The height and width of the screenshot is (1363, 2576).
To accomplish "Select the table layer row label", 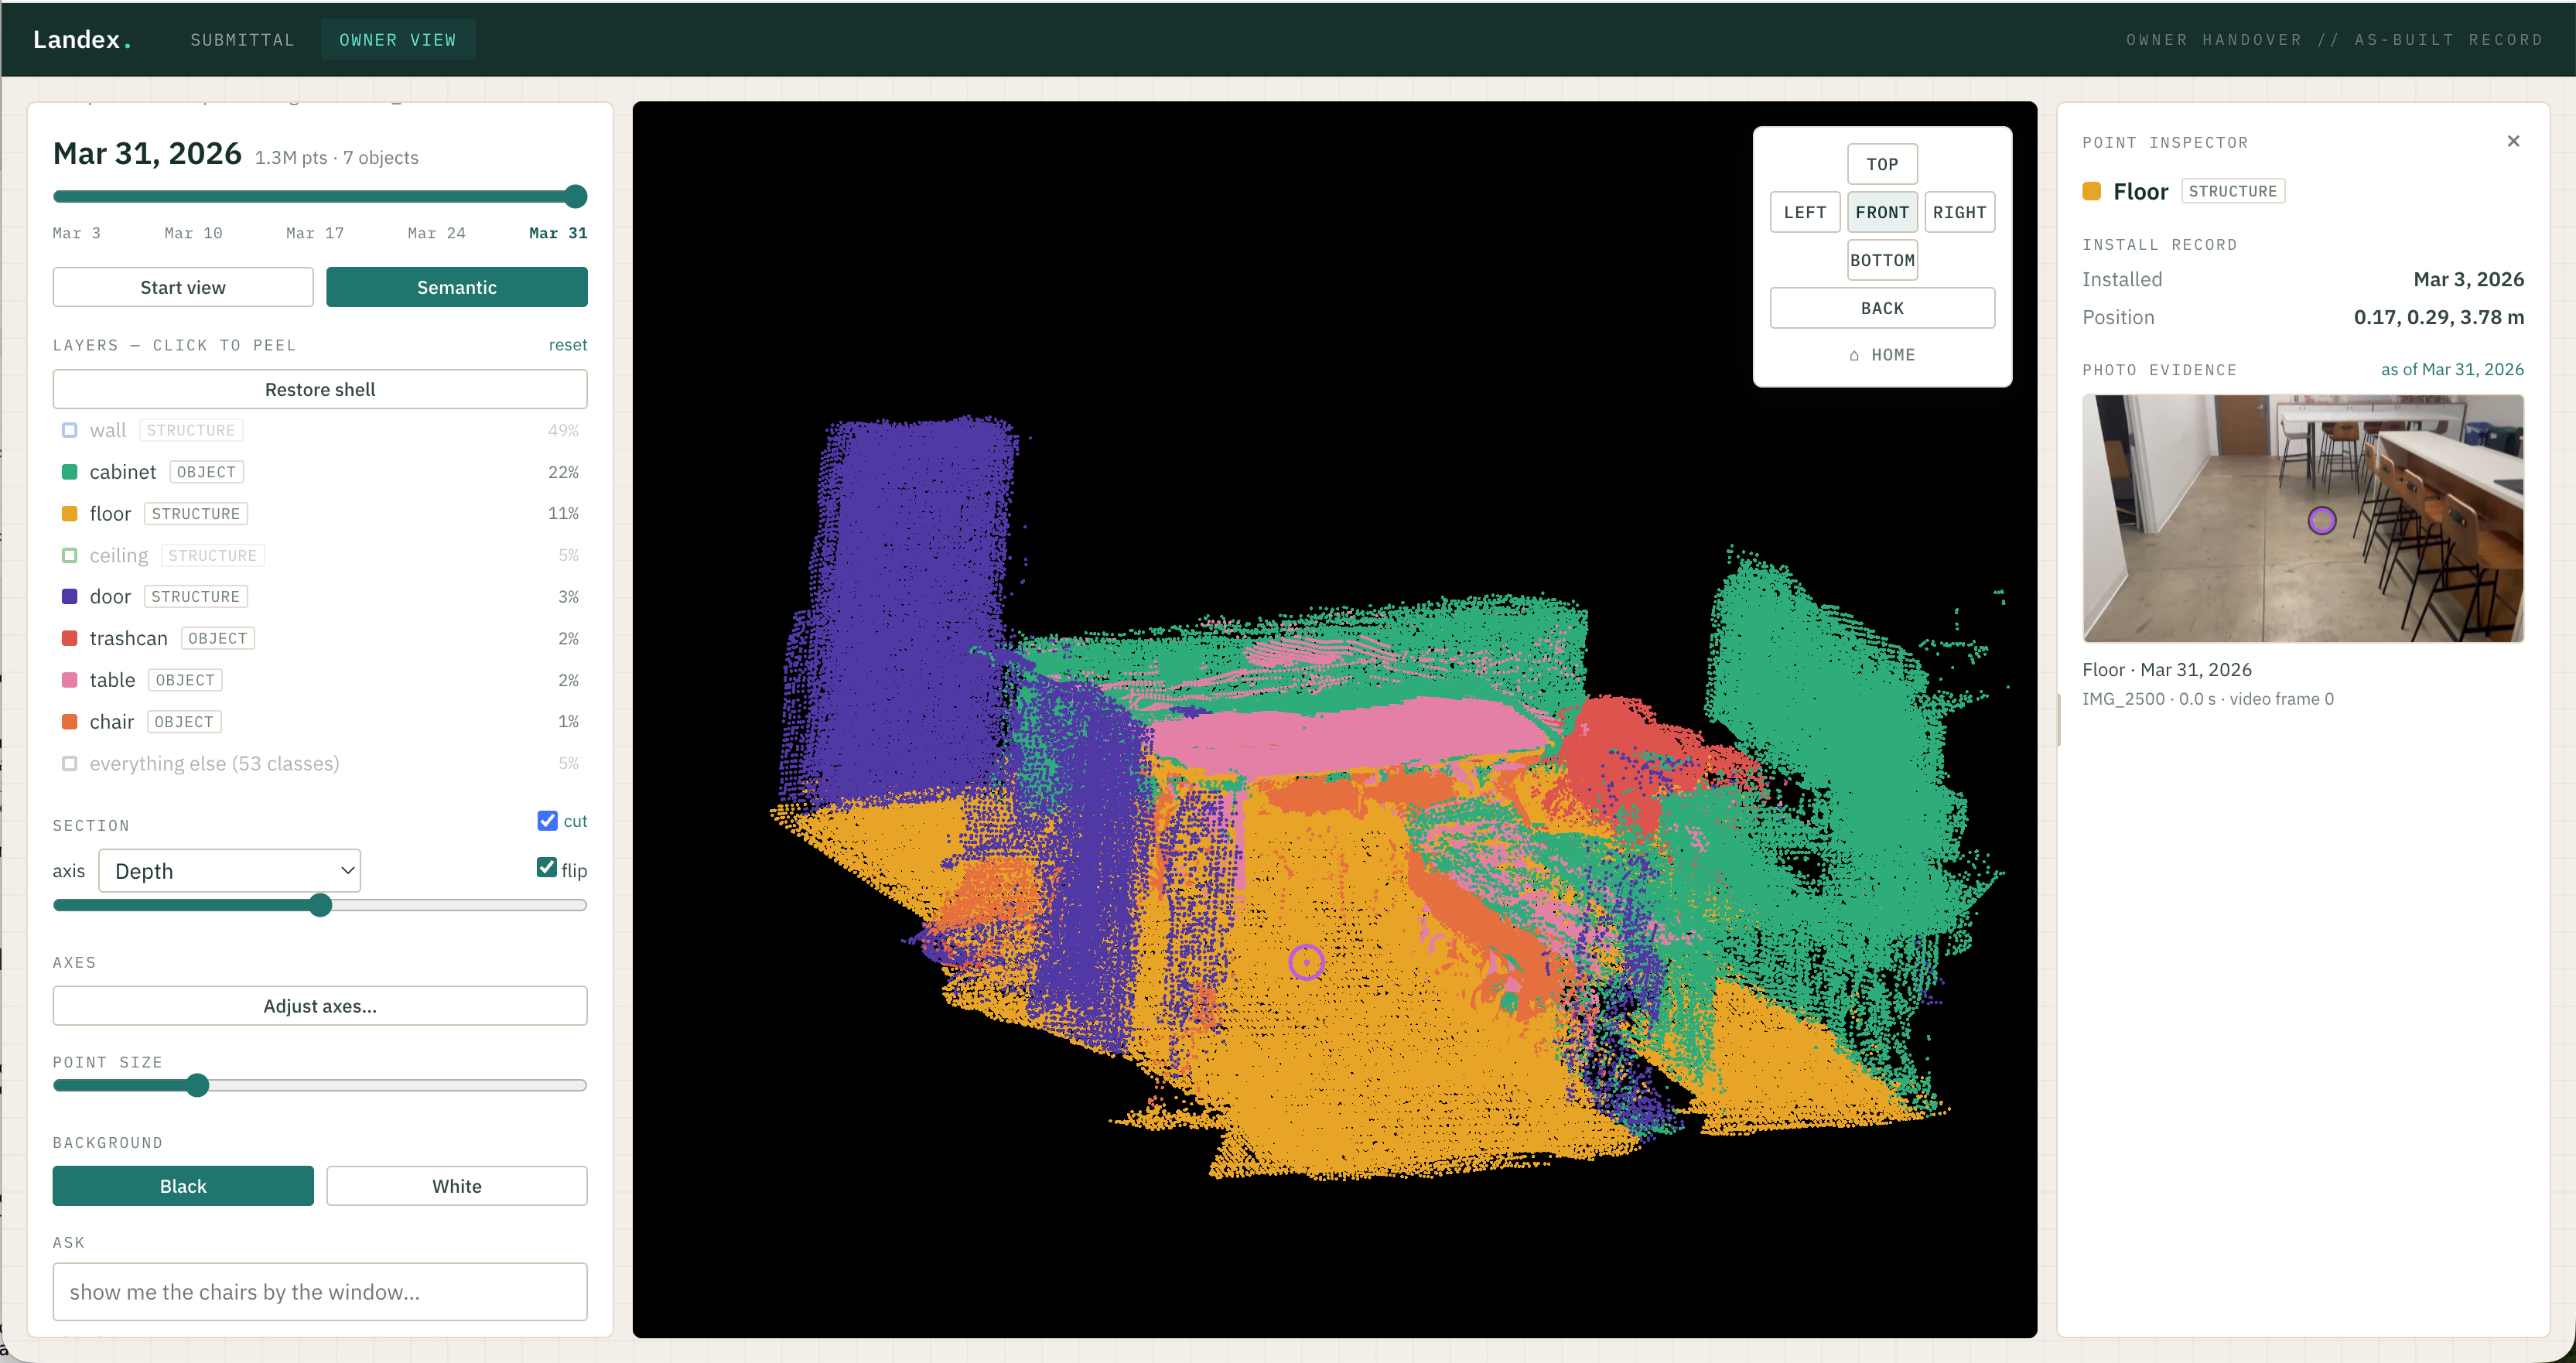I will click(x=112, y=680).
